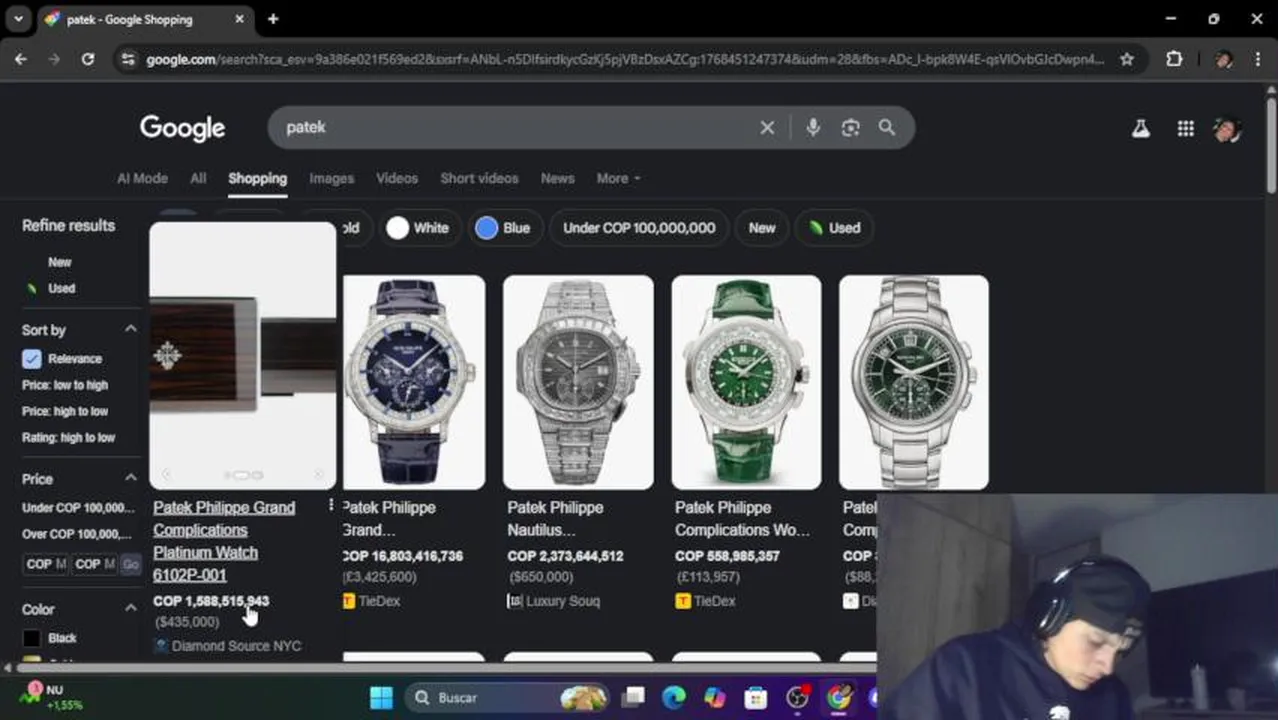This screenshot has width=1278, height=720.
Task: Click Go price range button
Action: (130, 564)
